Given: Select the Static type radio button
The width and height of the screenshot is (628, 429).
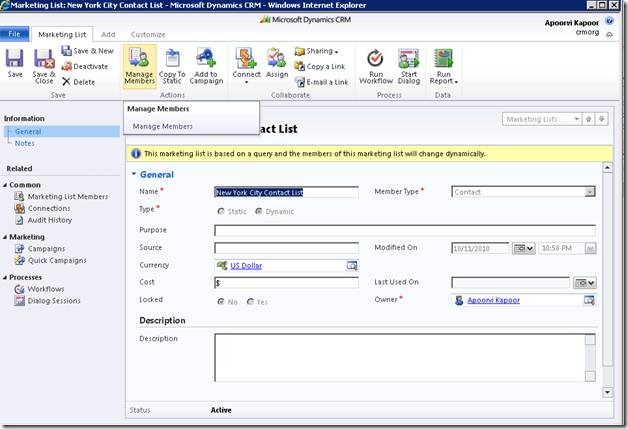Looking at the screenshot, I should [221, 211].
